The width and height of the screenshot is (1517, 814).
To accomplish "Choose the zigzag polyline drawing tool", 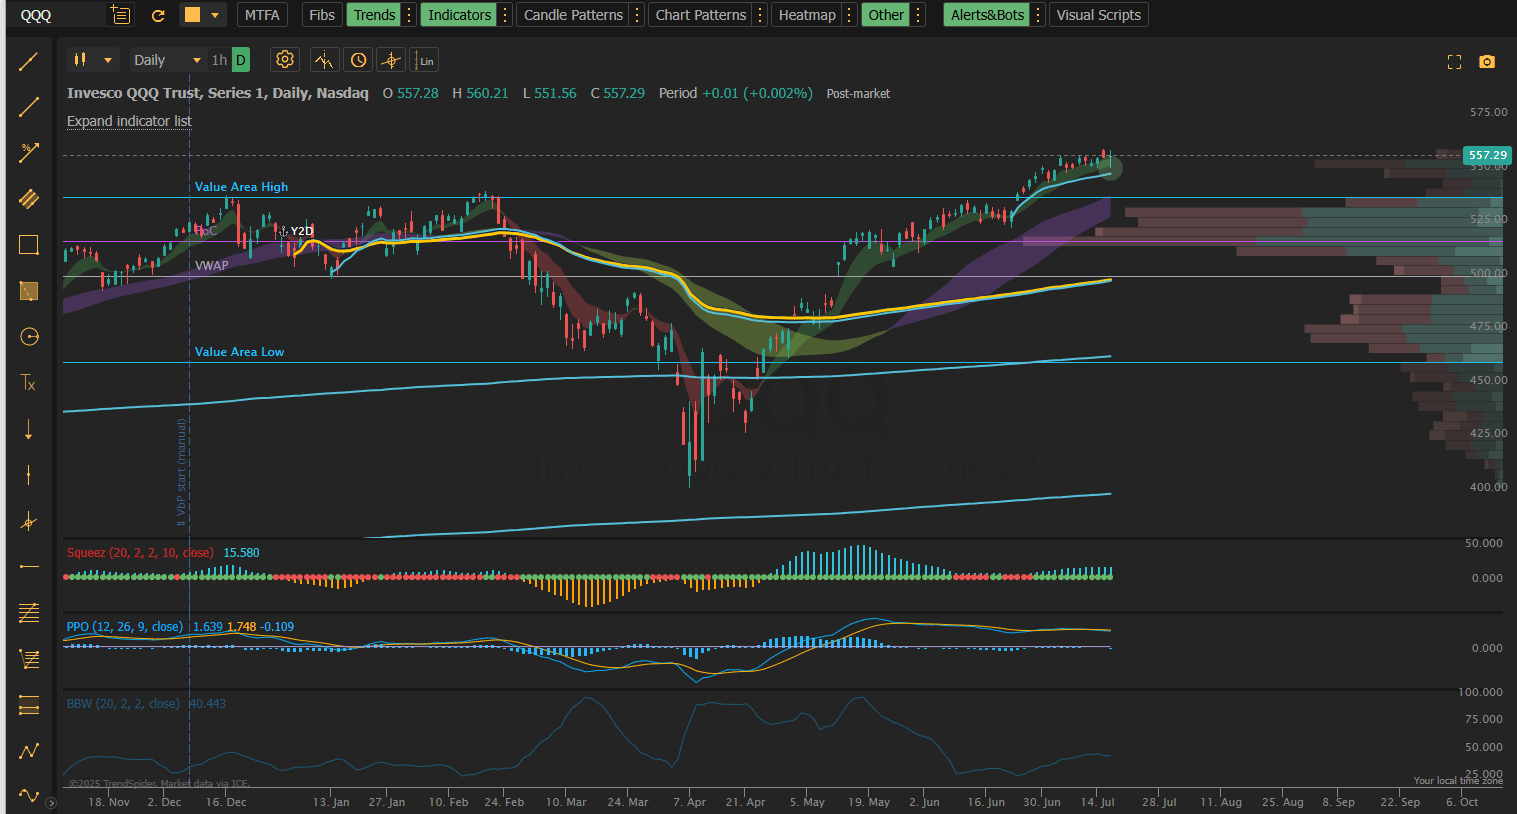I will pyautogui.click(x=29, y=751).
